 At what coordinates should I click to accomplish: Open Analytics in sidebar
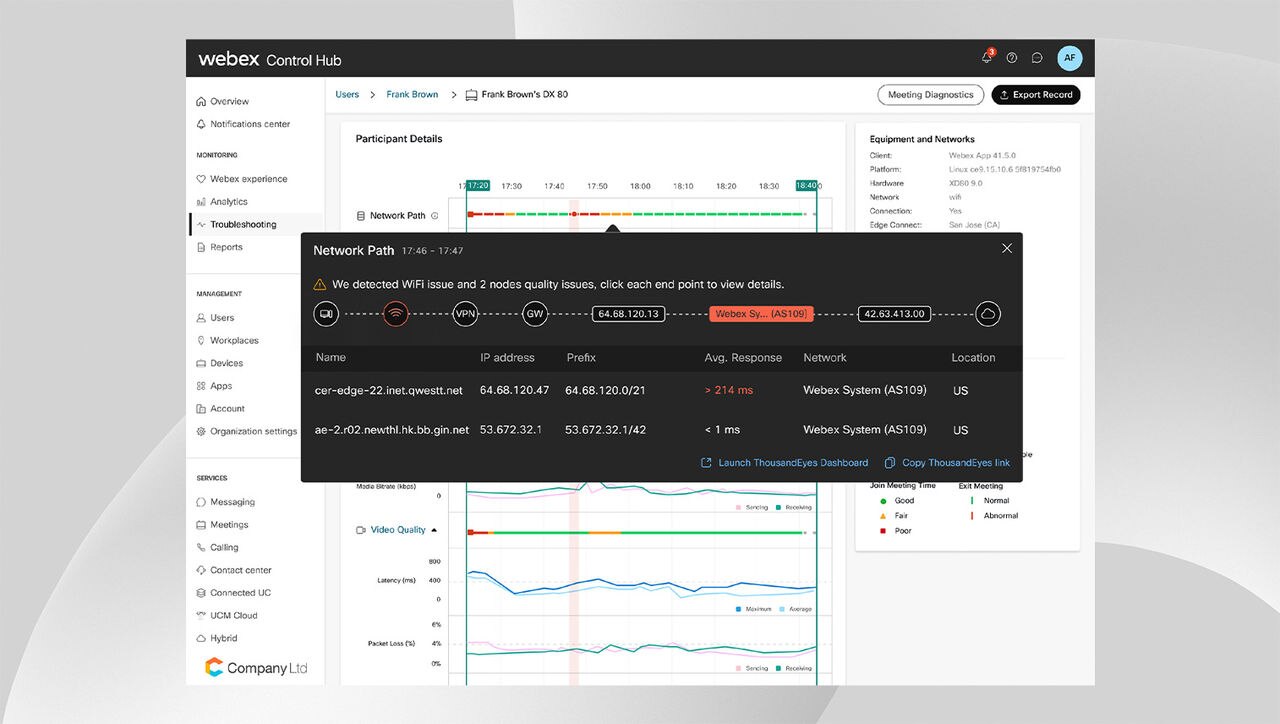pos(222,202)
